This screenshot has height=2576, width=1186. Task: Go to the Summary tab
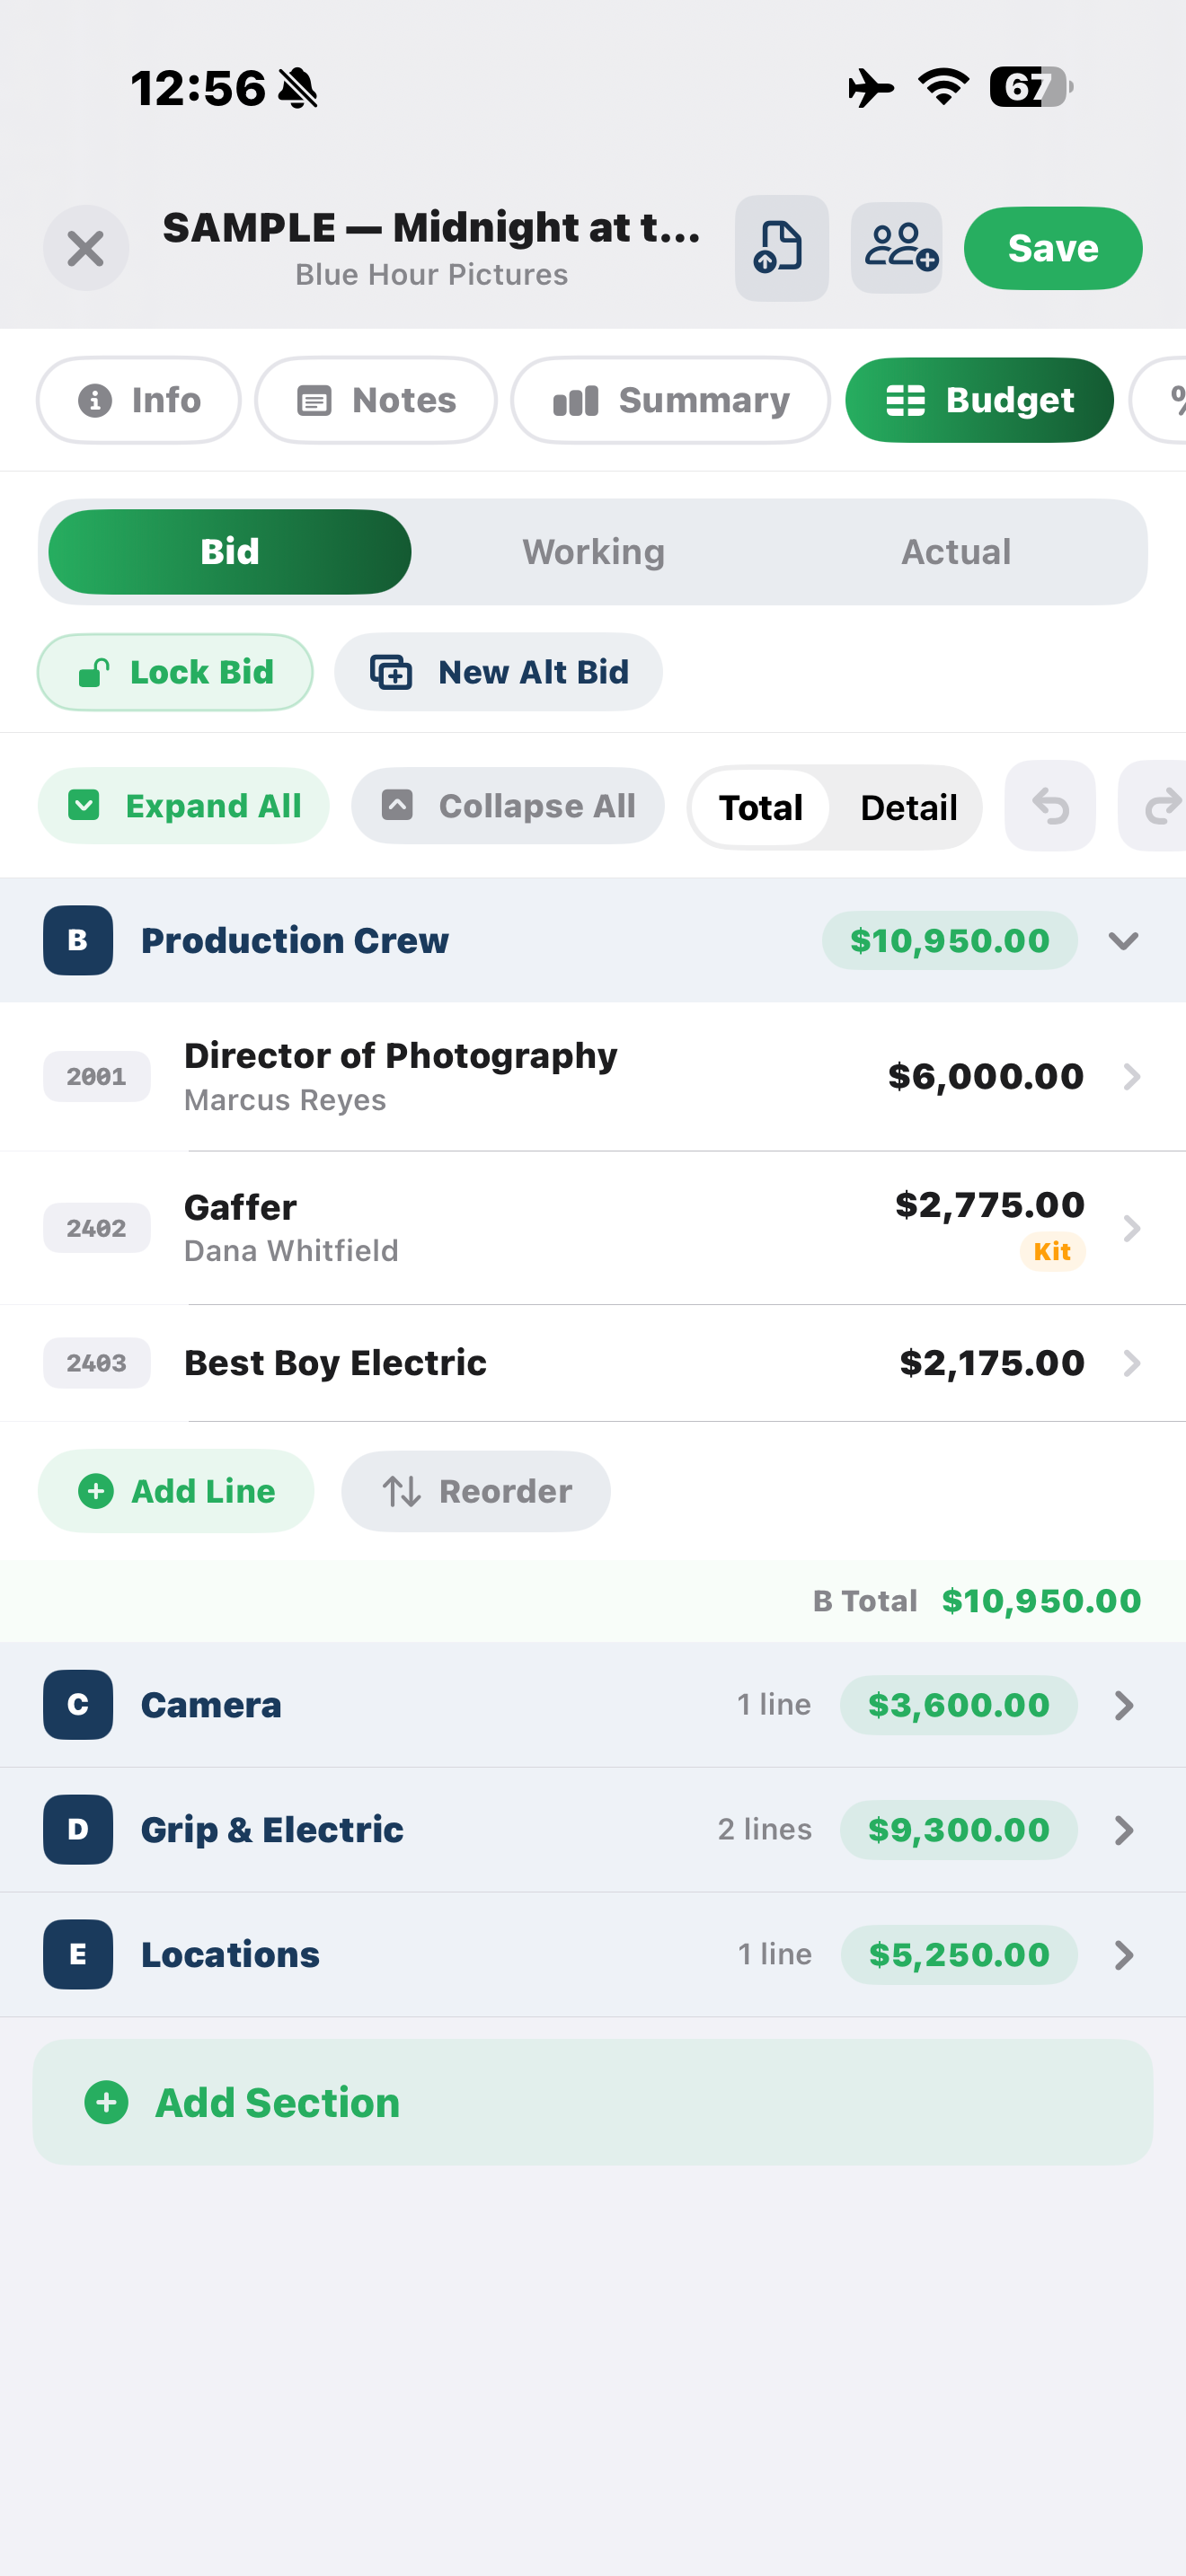[x=670, y=400]
